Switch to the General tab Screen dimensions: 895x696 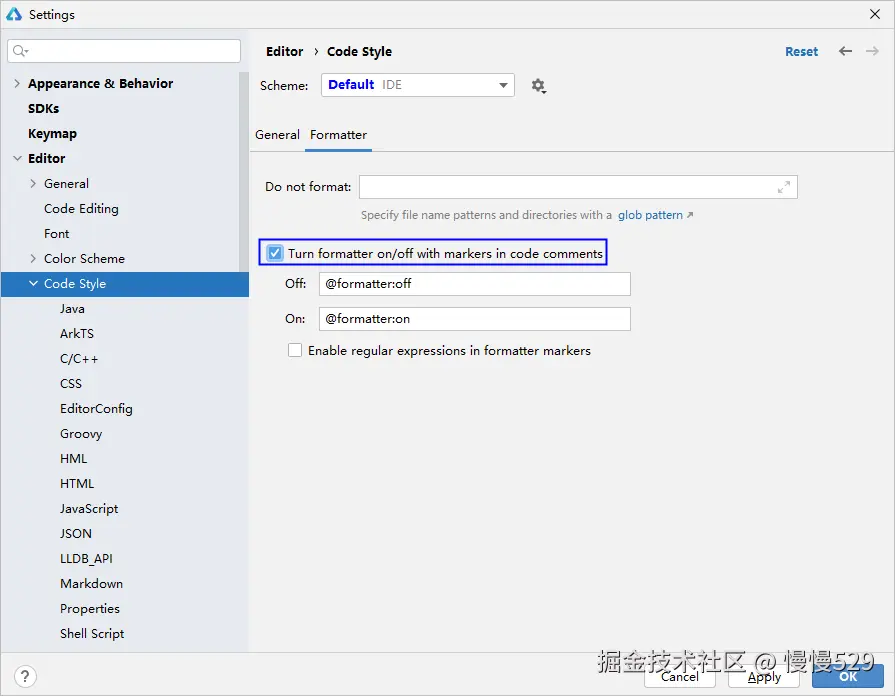277,135
